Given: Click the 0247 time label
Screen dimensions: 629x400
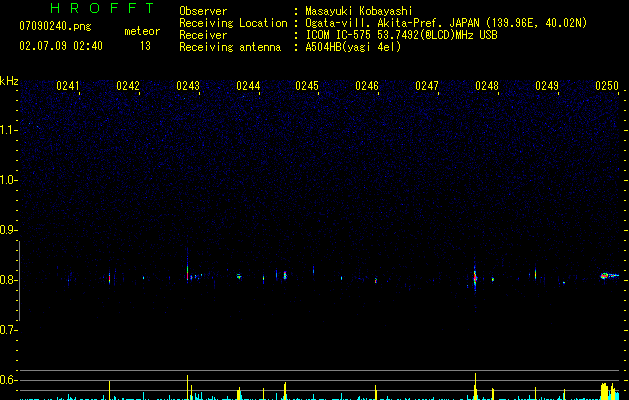Looking at the screenshot, I should 427,86.
